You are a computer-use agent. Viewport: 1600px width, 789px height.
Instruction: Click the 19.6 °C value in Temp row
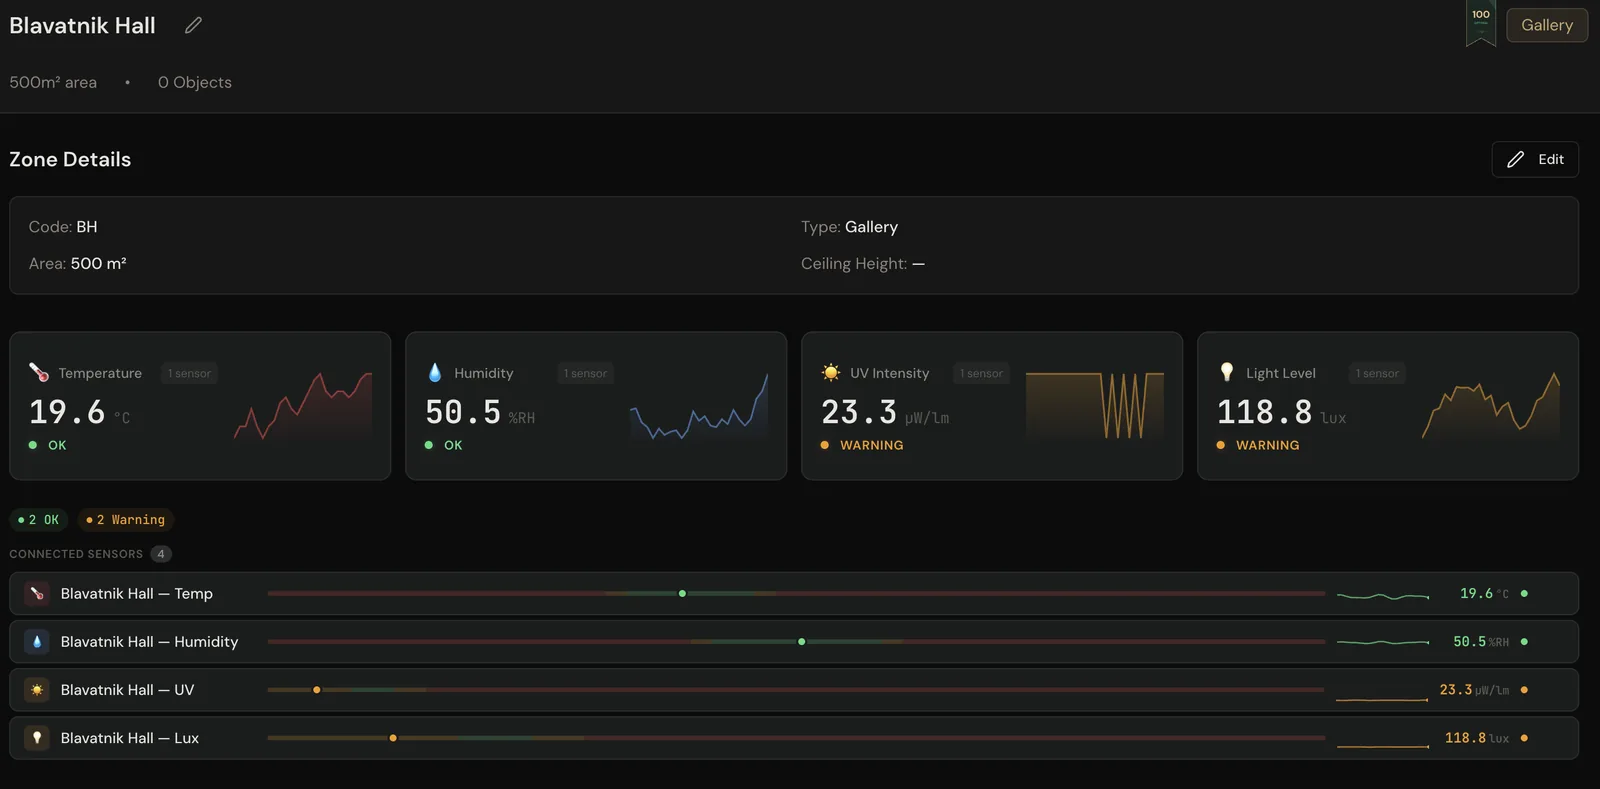pos(1484,594)
